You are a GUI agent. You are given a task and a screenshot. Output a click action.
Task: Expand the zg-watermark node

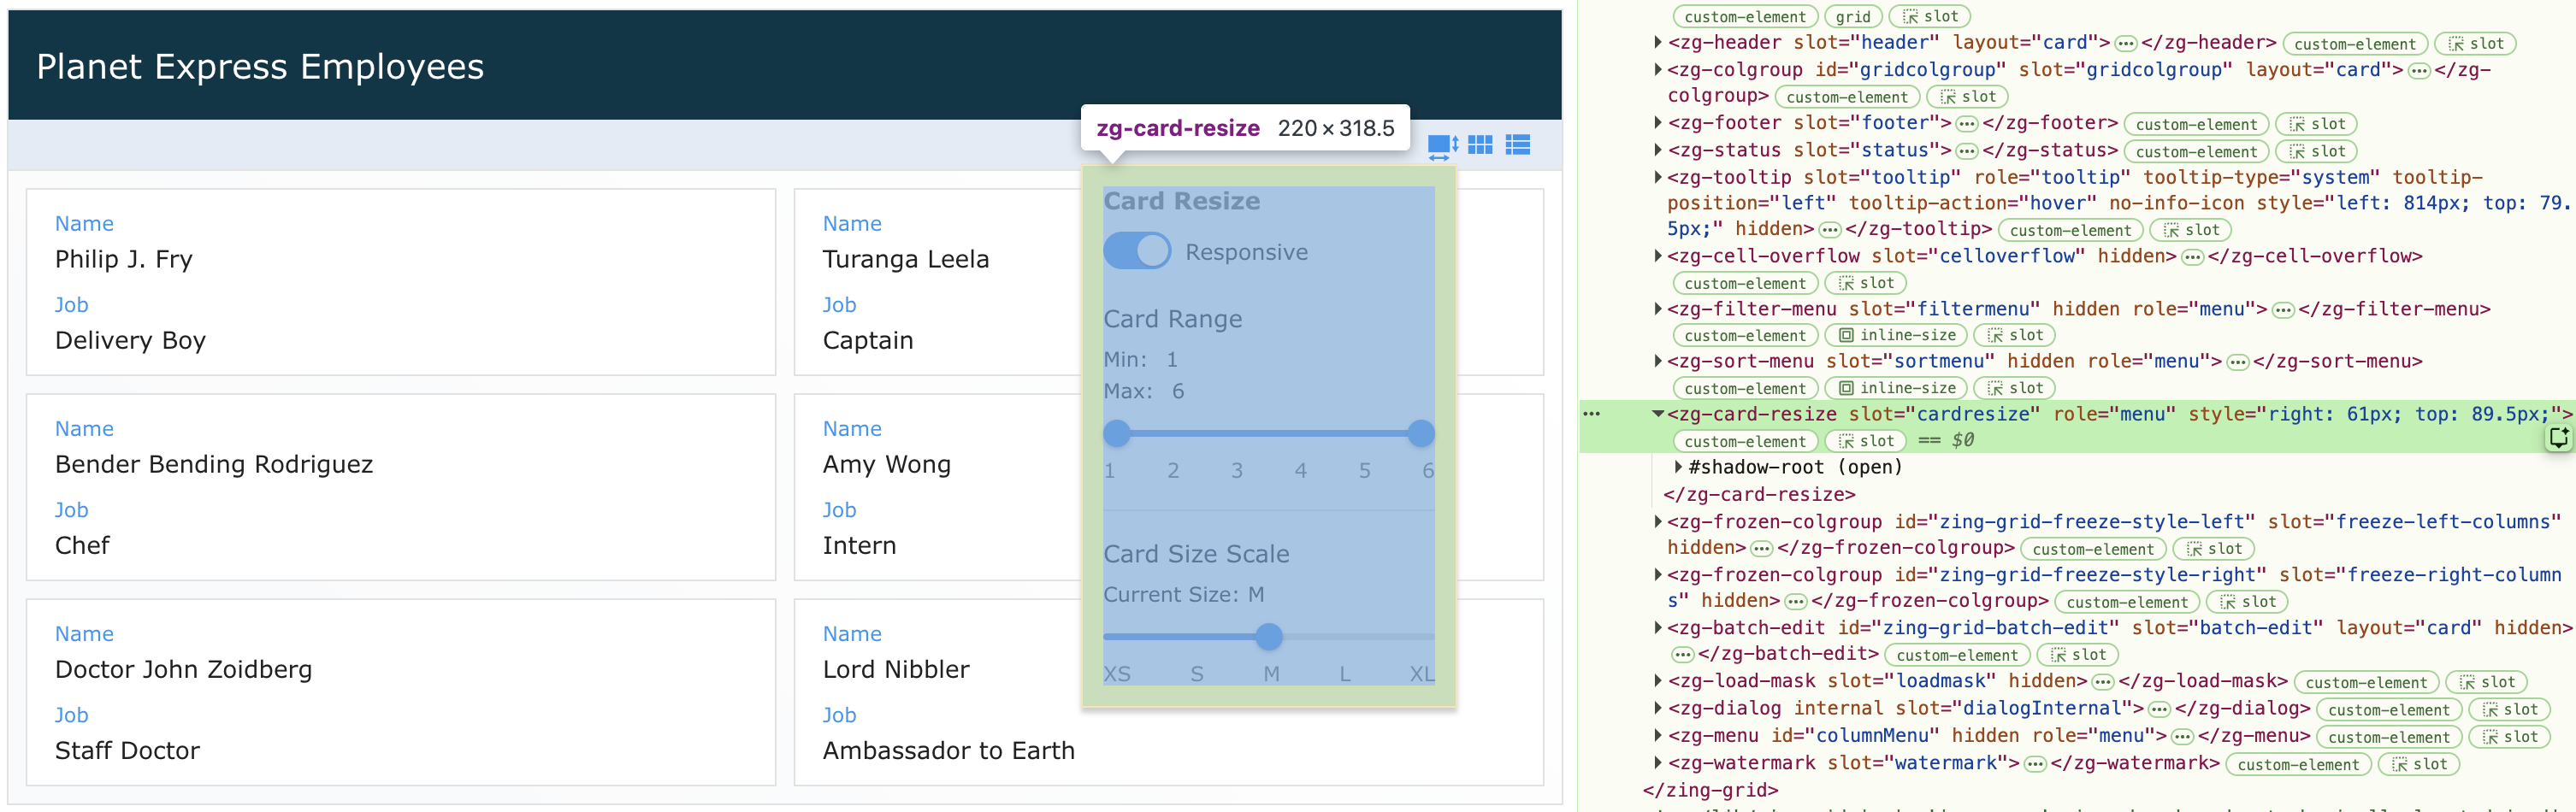(1657, 763)
